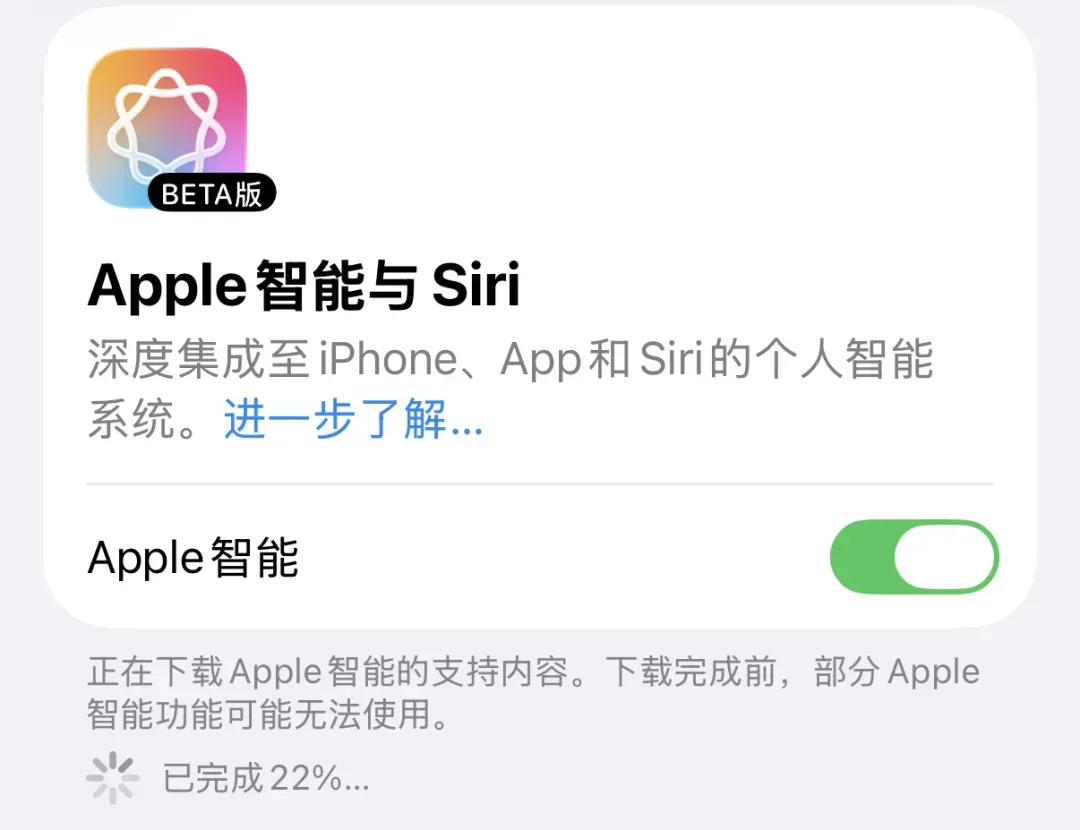Open the 进一步了解... link

tap(353, 419)
